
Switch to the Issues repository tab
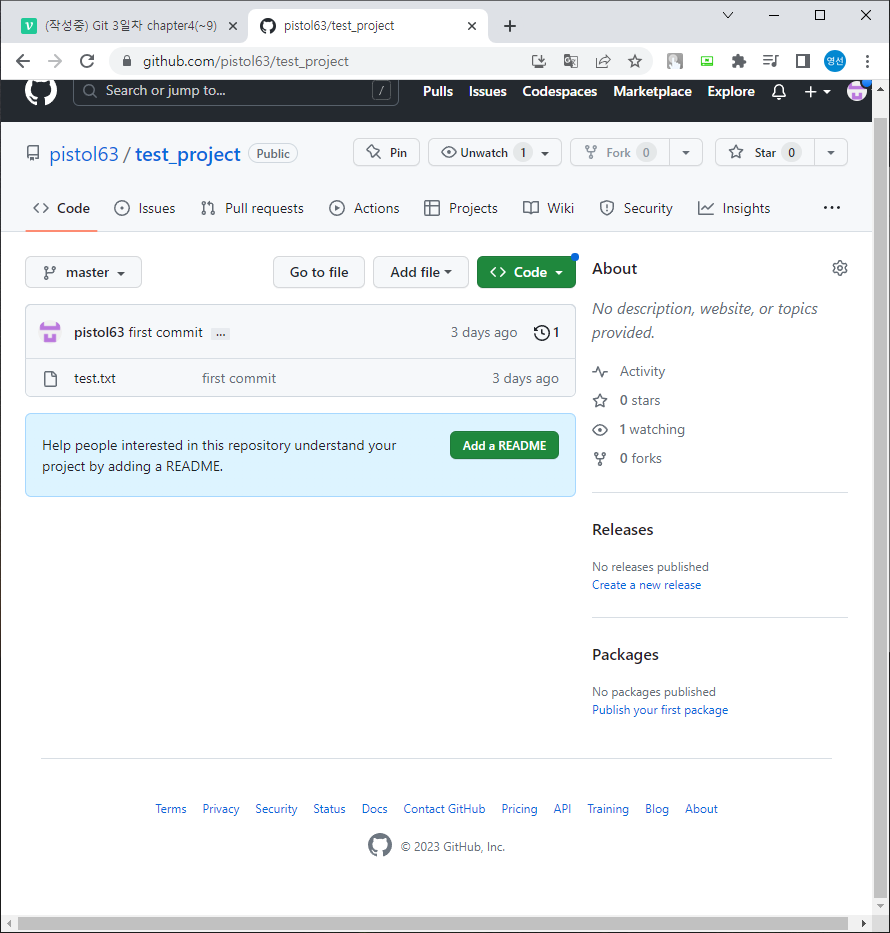click(x=145, y=208)
